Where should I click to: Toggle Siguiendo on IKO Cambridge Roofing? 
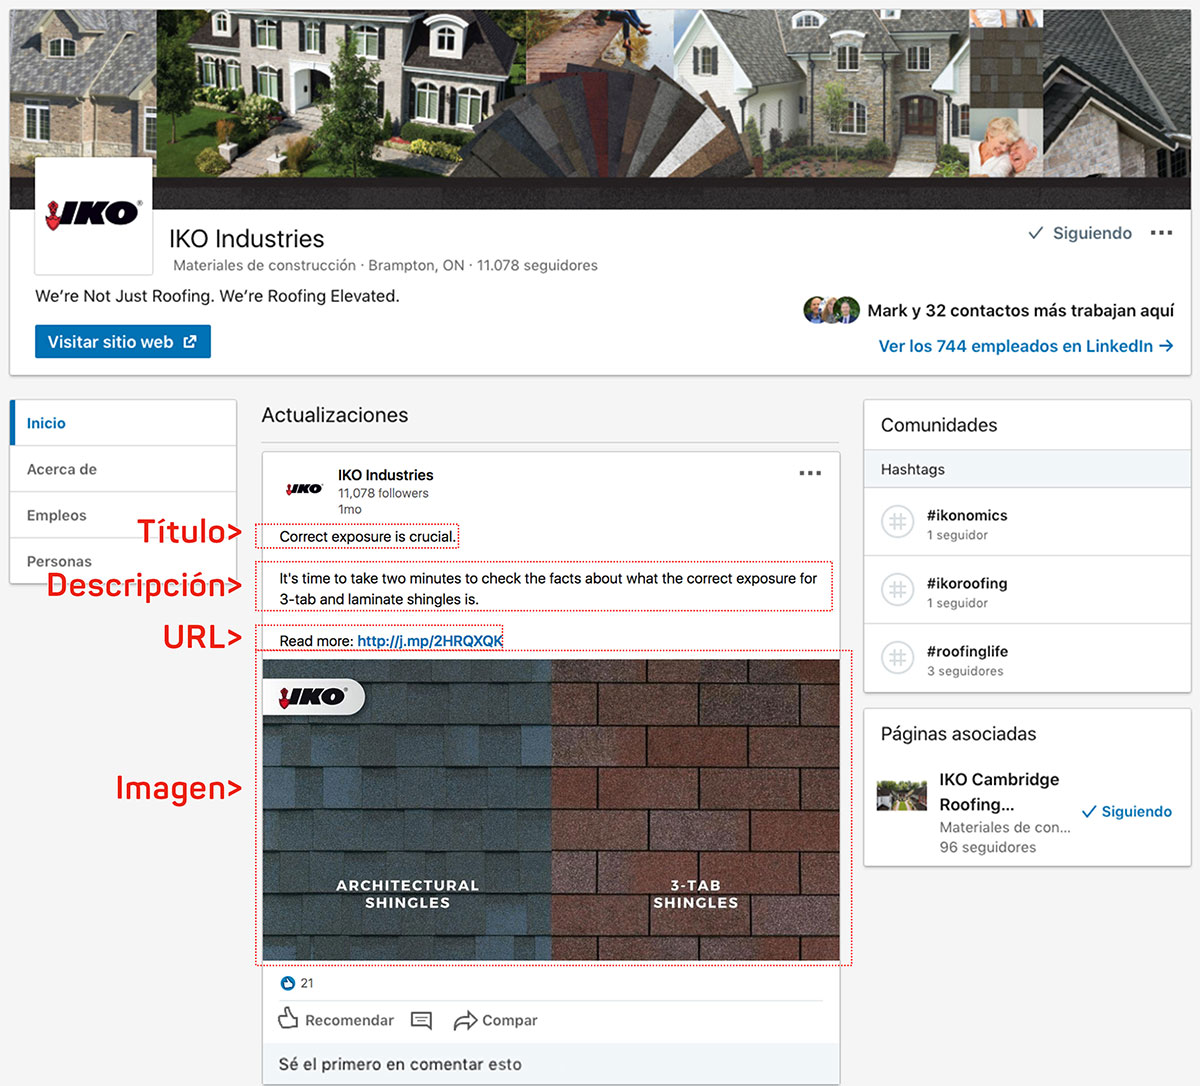tap(1126, 811)
